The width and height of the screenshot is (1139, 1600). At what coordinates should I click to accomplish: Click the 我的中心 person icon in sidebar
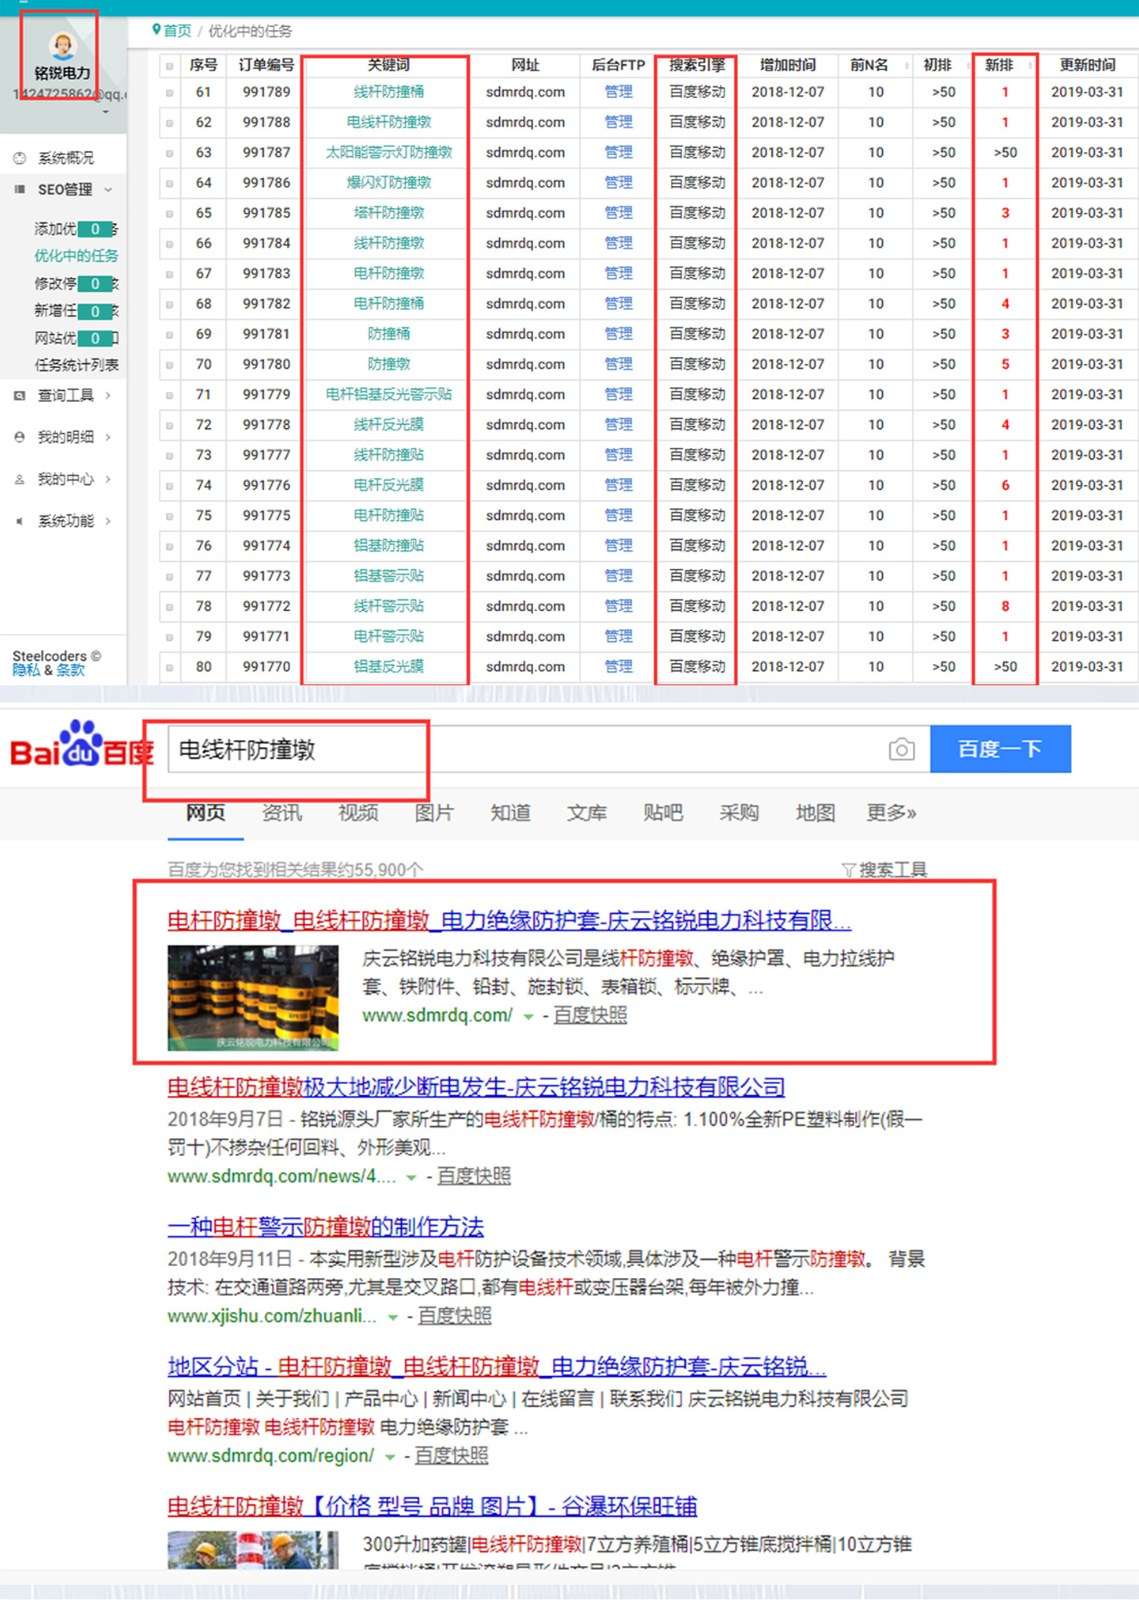coord(19,479)
